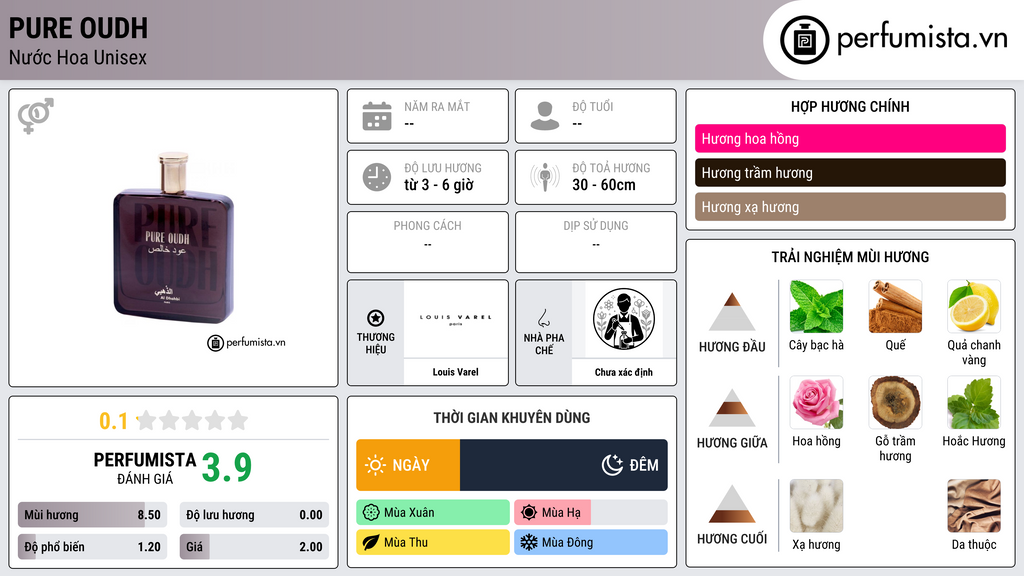Select the Gỗ trầm hương wood image
Viewport: 1024px width, 576px height.
point(895,402)
